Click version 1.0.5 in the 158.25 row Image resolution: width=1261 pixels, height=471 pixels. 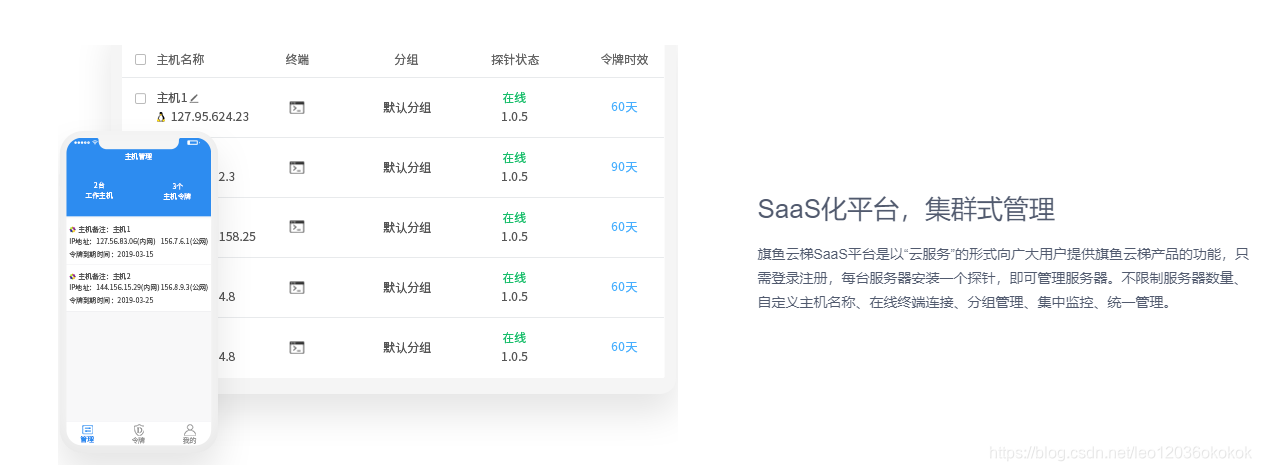point(514,237)
